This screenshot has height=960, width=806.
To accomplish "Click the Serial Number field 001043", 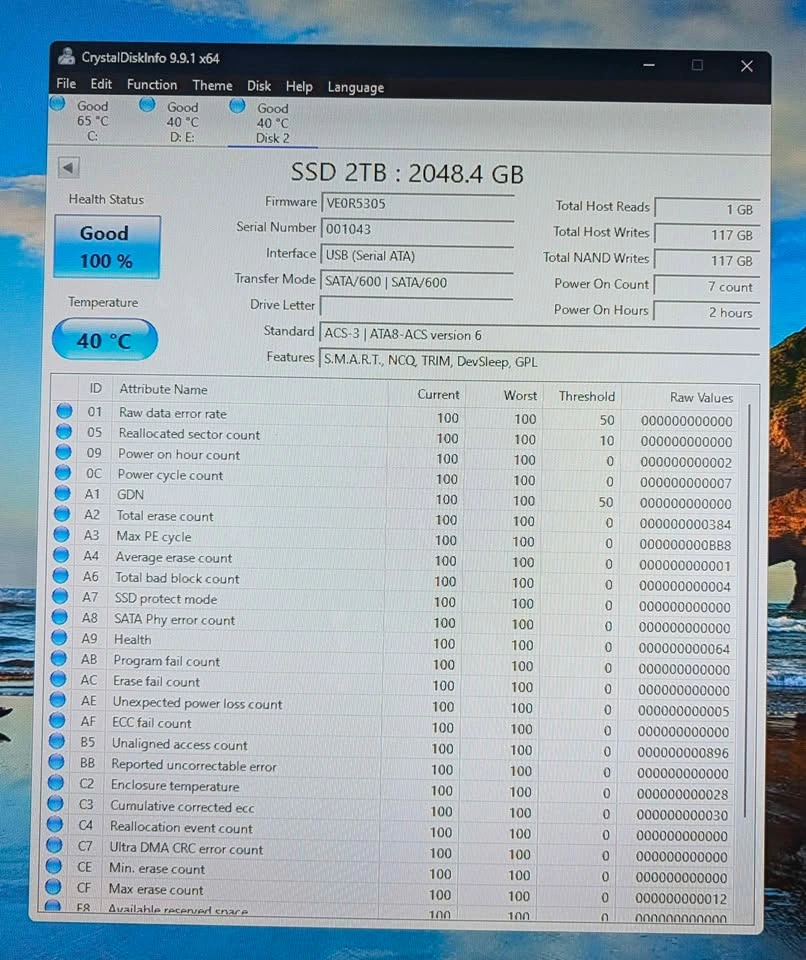I will (x=417, y=230).
